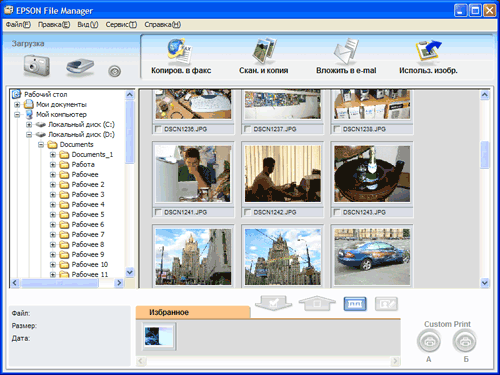Open the Копиров. в факс tool
This screenshot has height=375, width=500.
tap(181, 56)
